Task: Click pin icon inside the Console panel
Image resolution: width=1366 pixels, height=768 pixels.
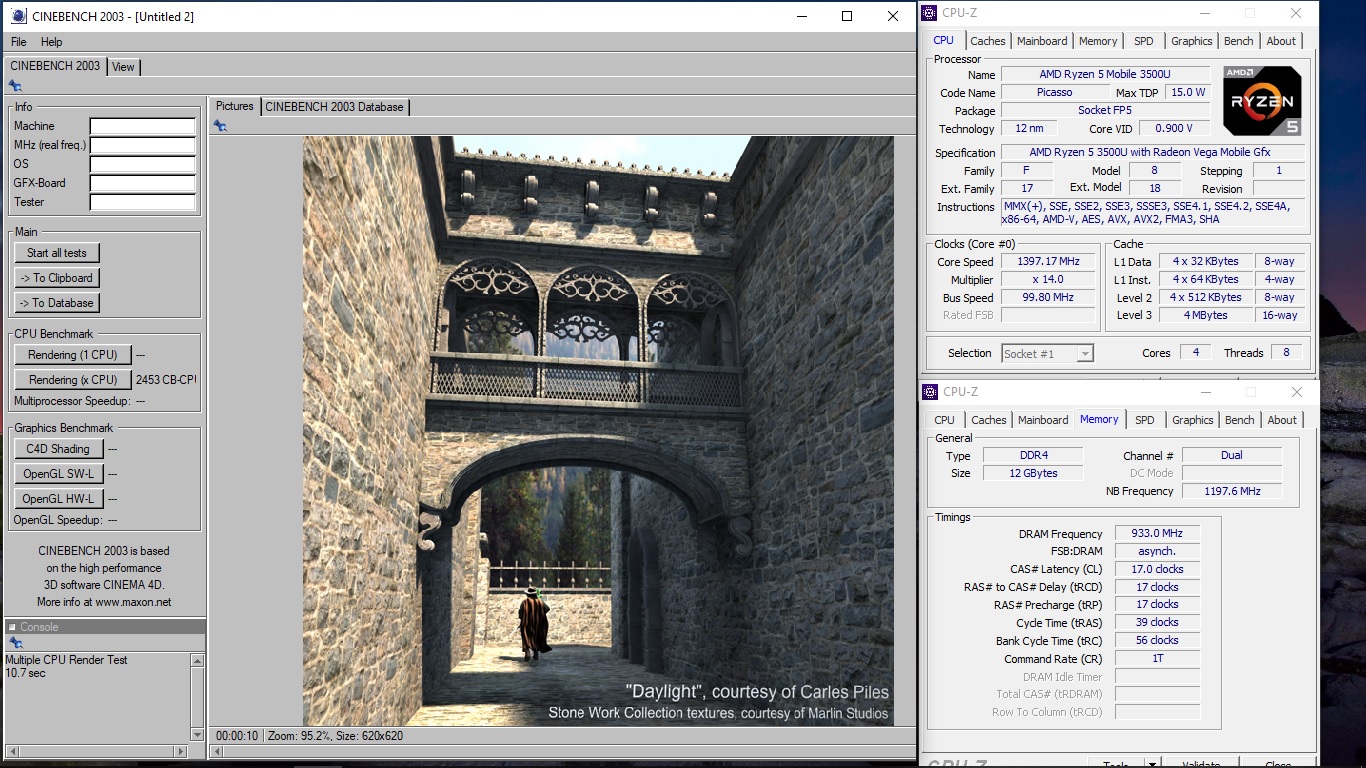Action: pos(15,643)
